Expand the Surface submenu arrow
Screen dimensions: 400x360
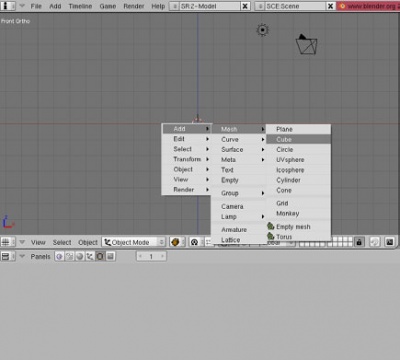263,150
